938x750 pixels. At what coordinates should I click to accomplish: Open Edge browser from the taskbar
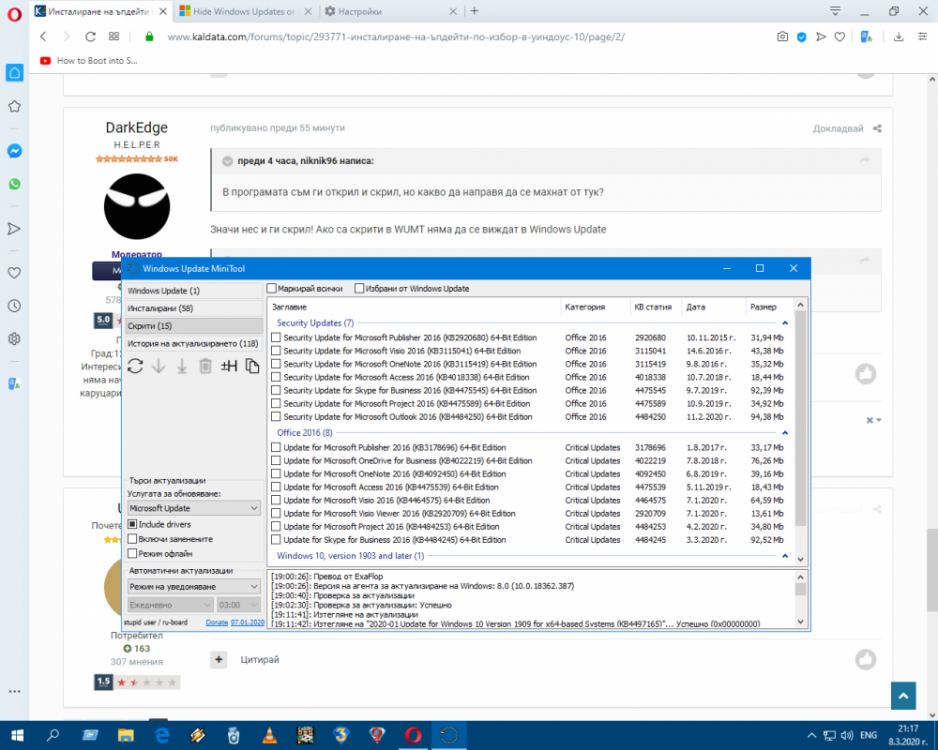point(162,735)
